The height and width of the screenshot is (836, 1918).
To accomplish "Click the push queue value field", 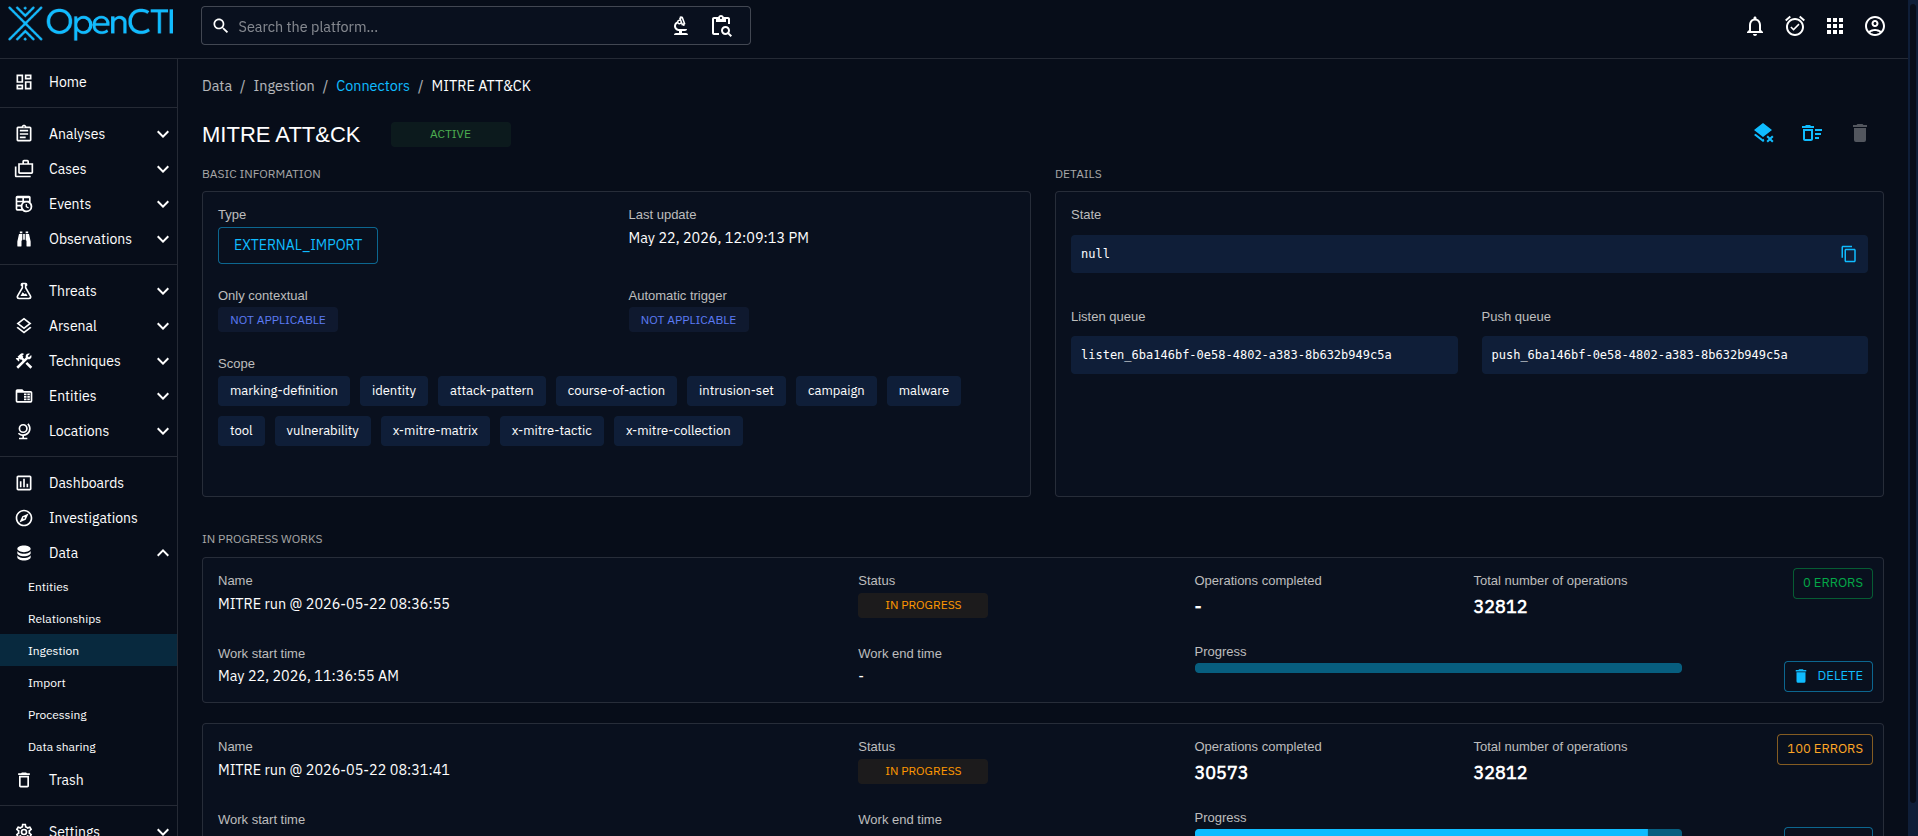I will point(1674,355).
